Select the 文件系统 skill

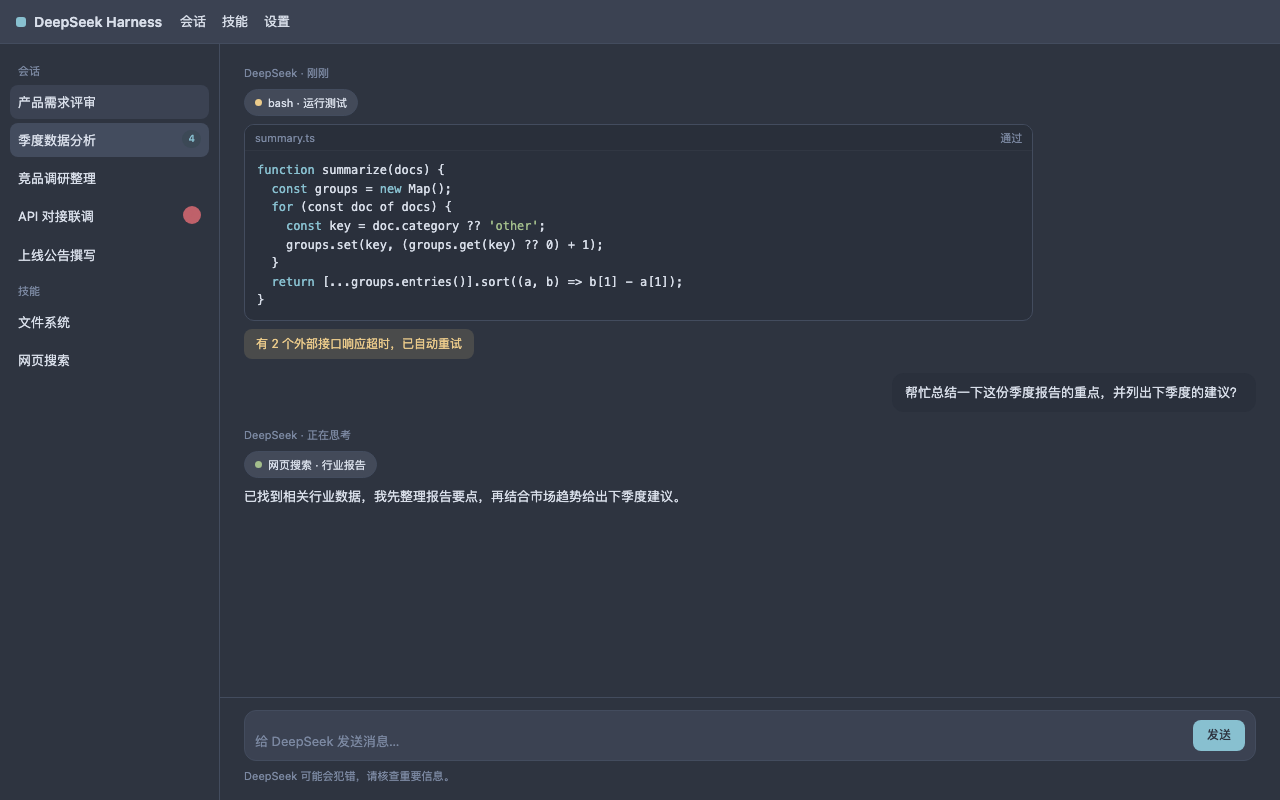109,322
